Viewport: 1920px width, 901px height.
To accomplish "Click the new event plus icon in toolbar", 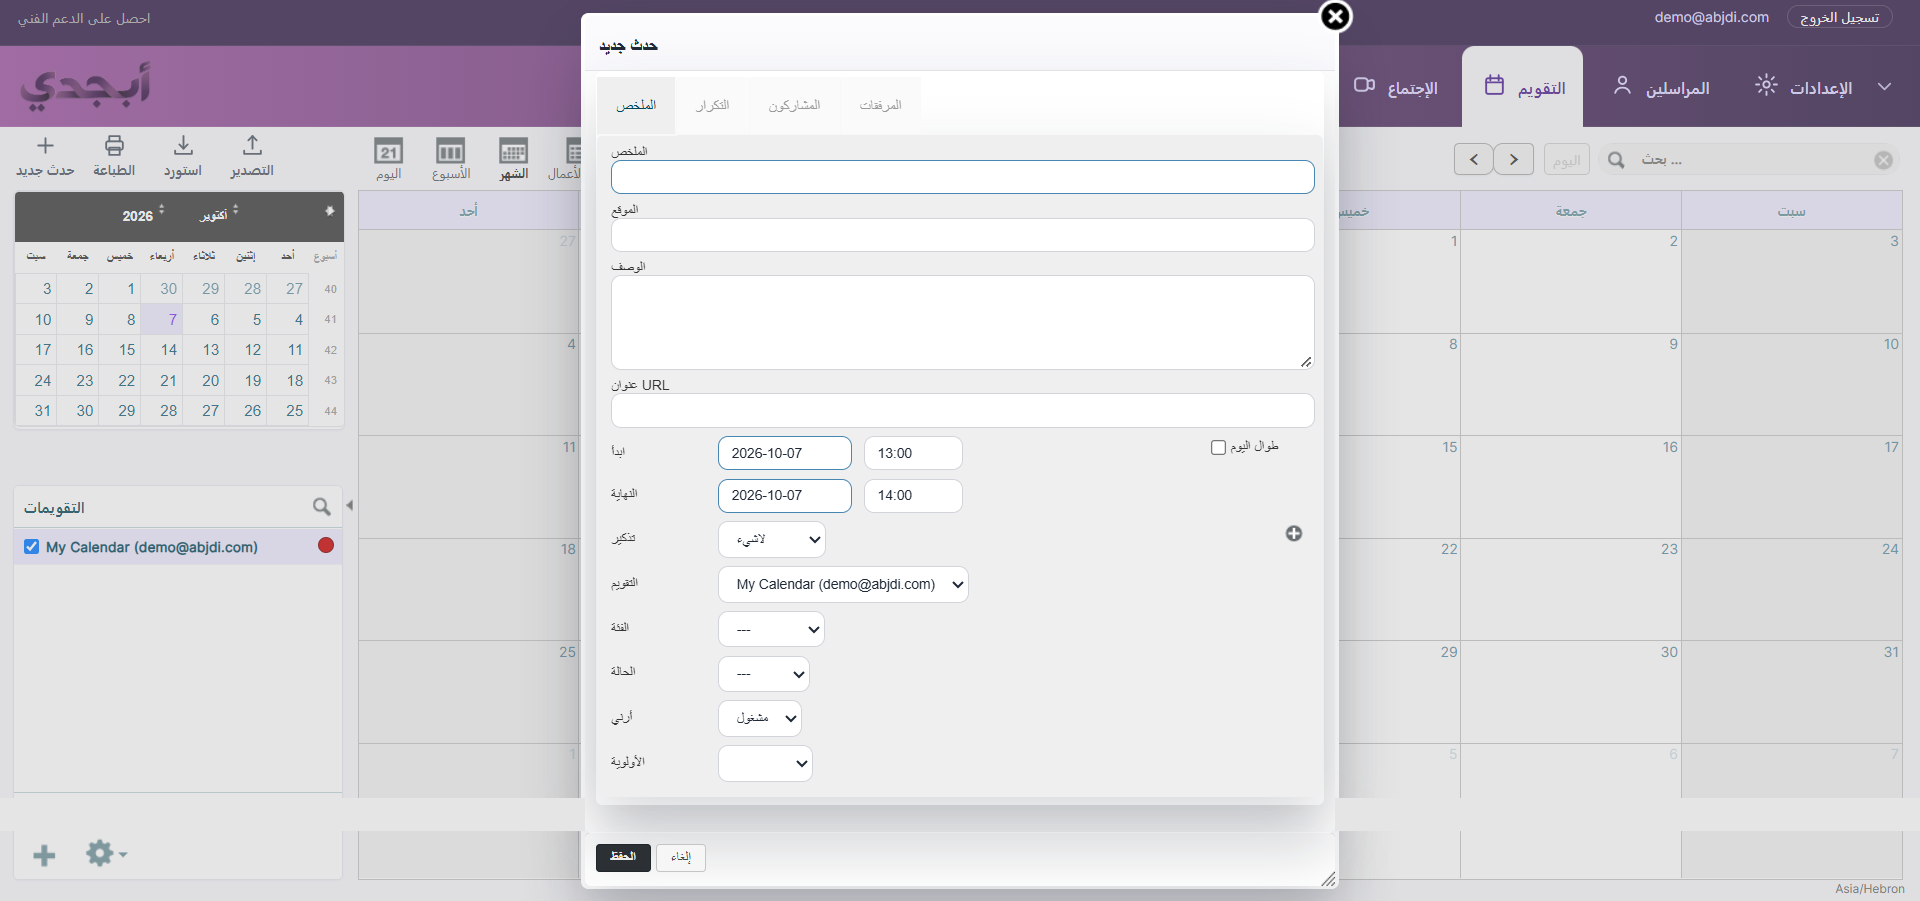I will point(45,146).
